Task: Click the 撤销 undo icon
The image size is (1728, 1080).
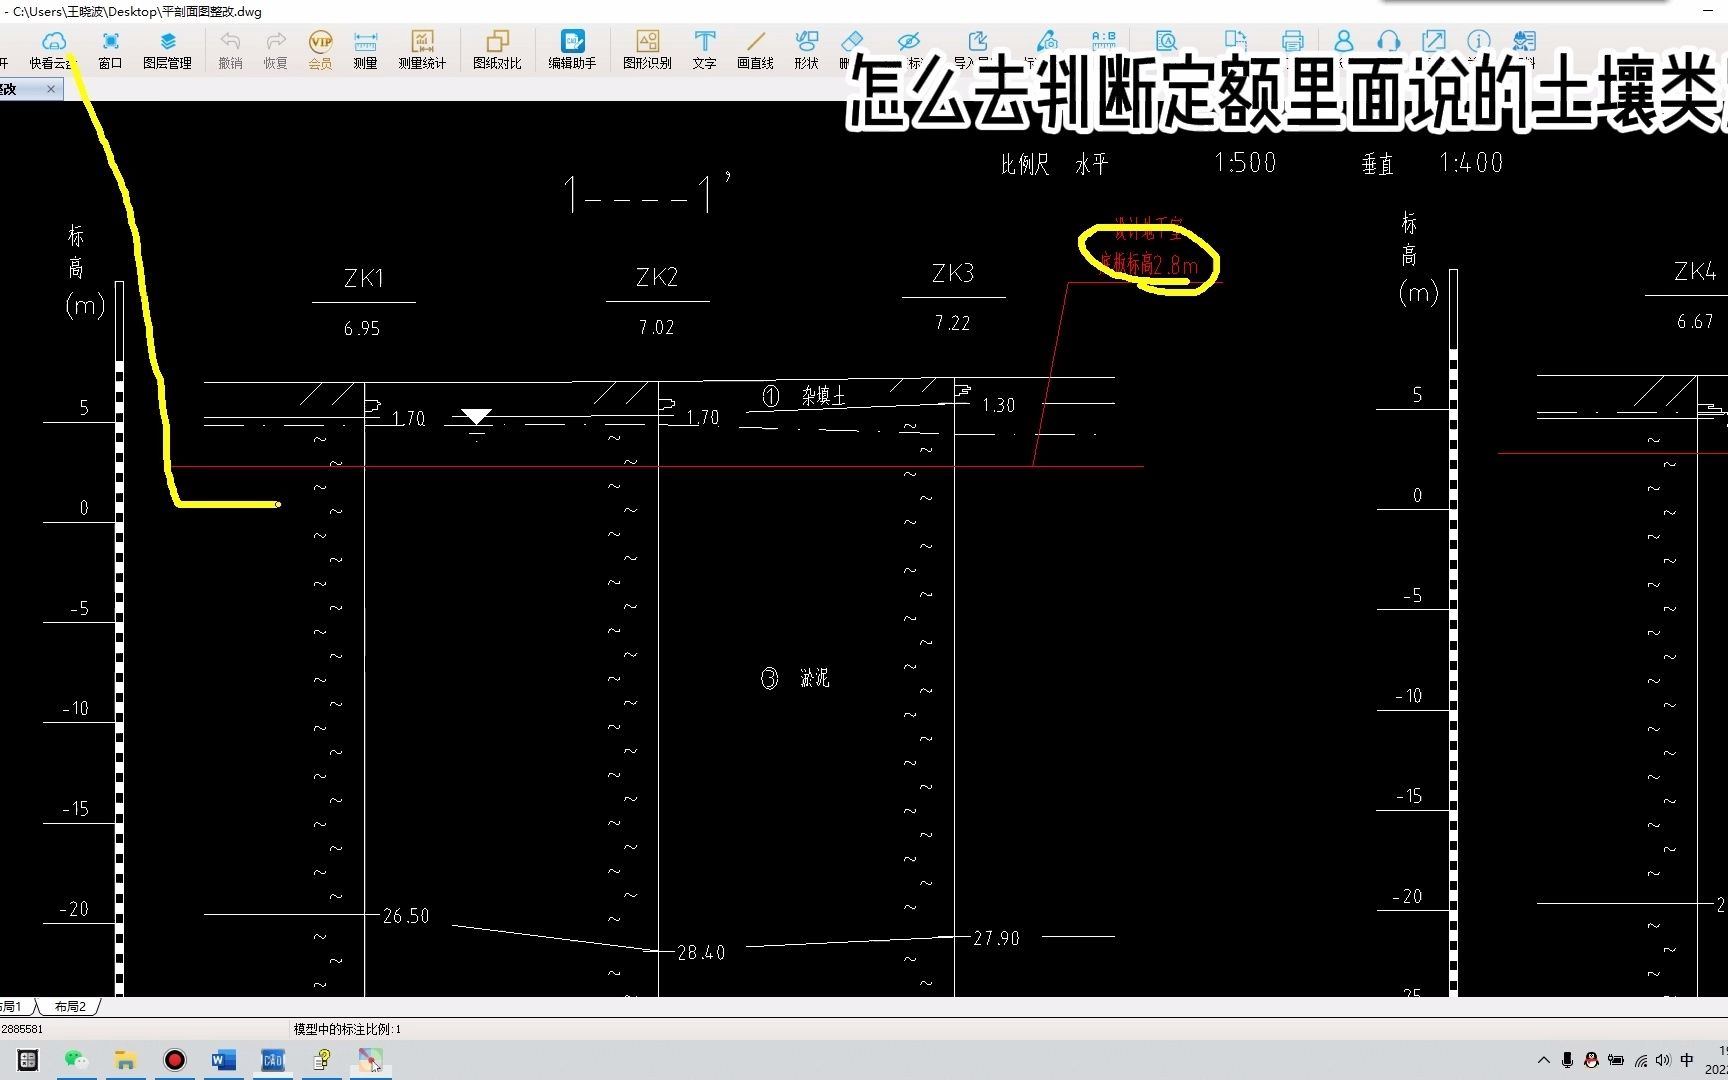Action: point(230,49)
